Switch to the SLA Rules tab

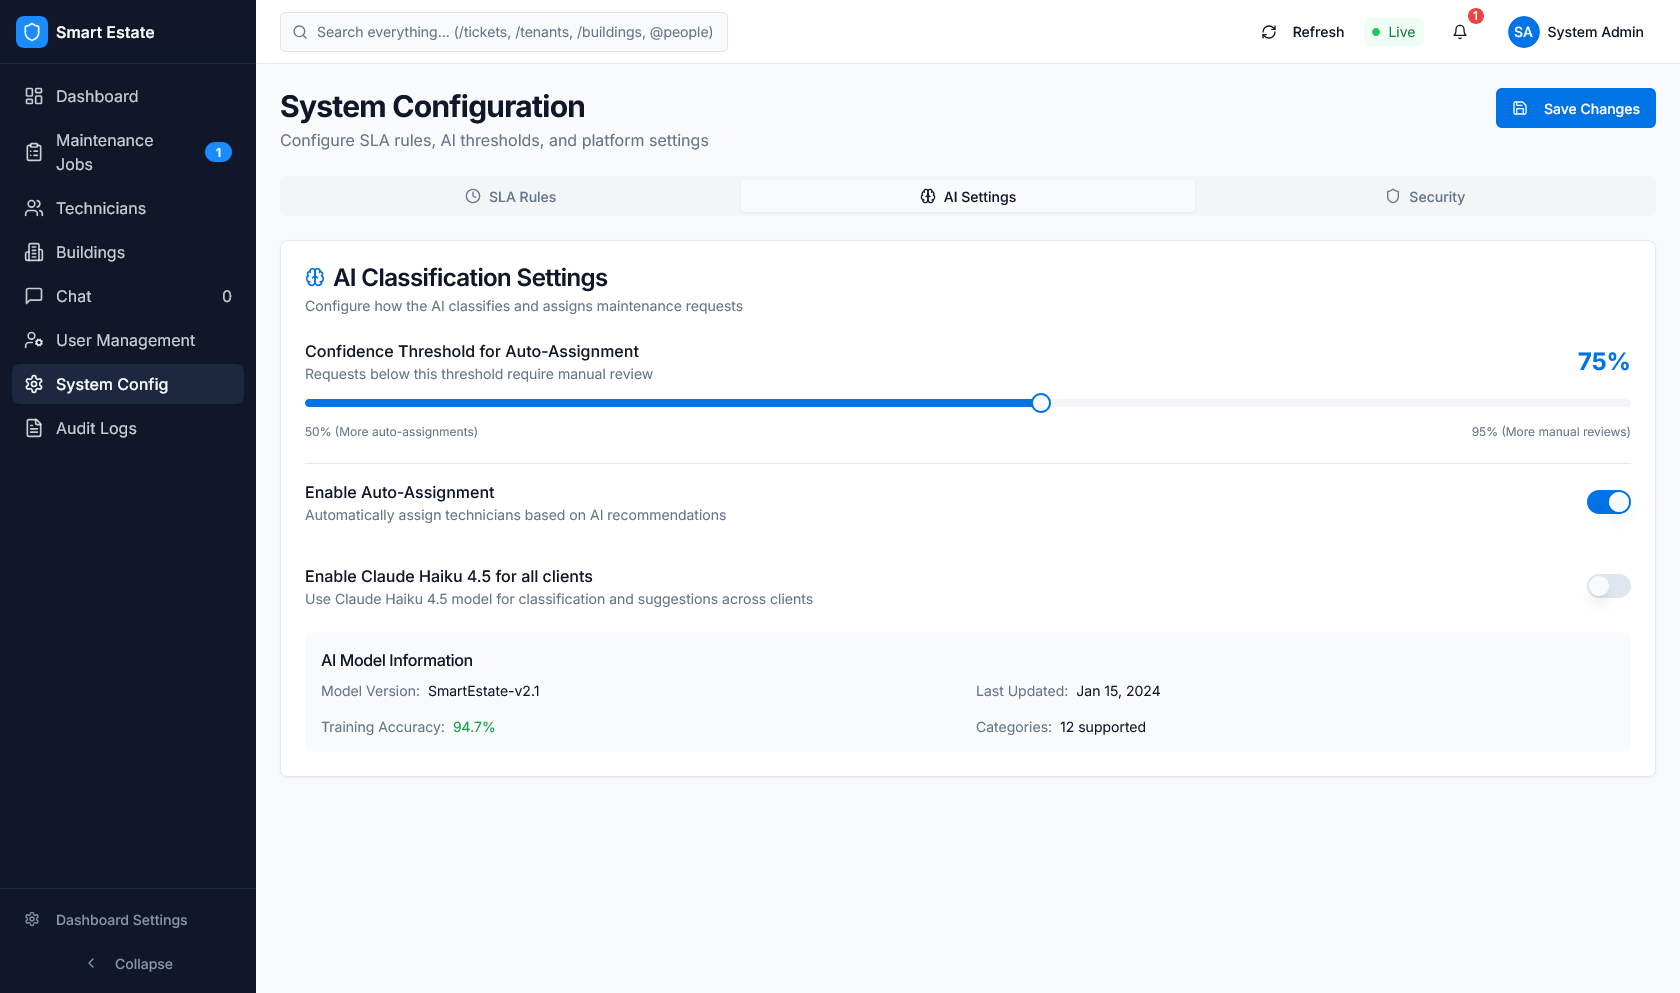click(511, 197)
